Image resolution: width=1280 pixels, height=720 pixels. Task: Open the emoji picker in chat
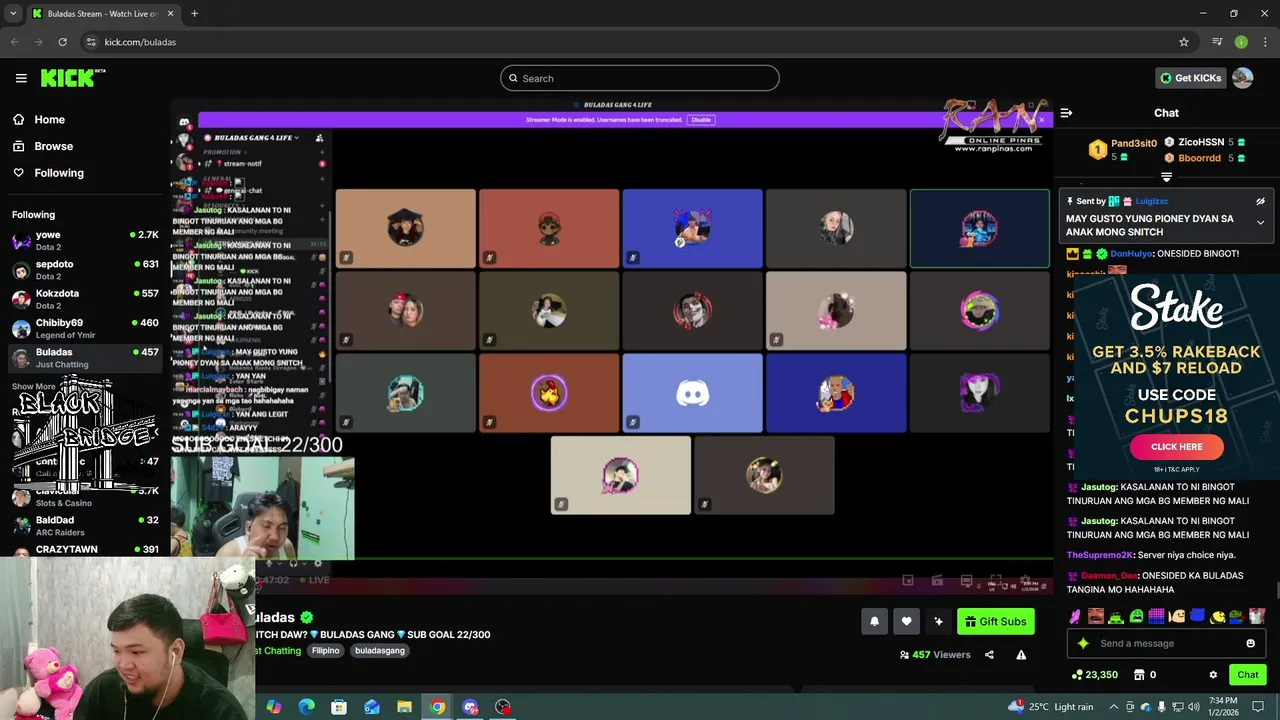pos(1250,643)
